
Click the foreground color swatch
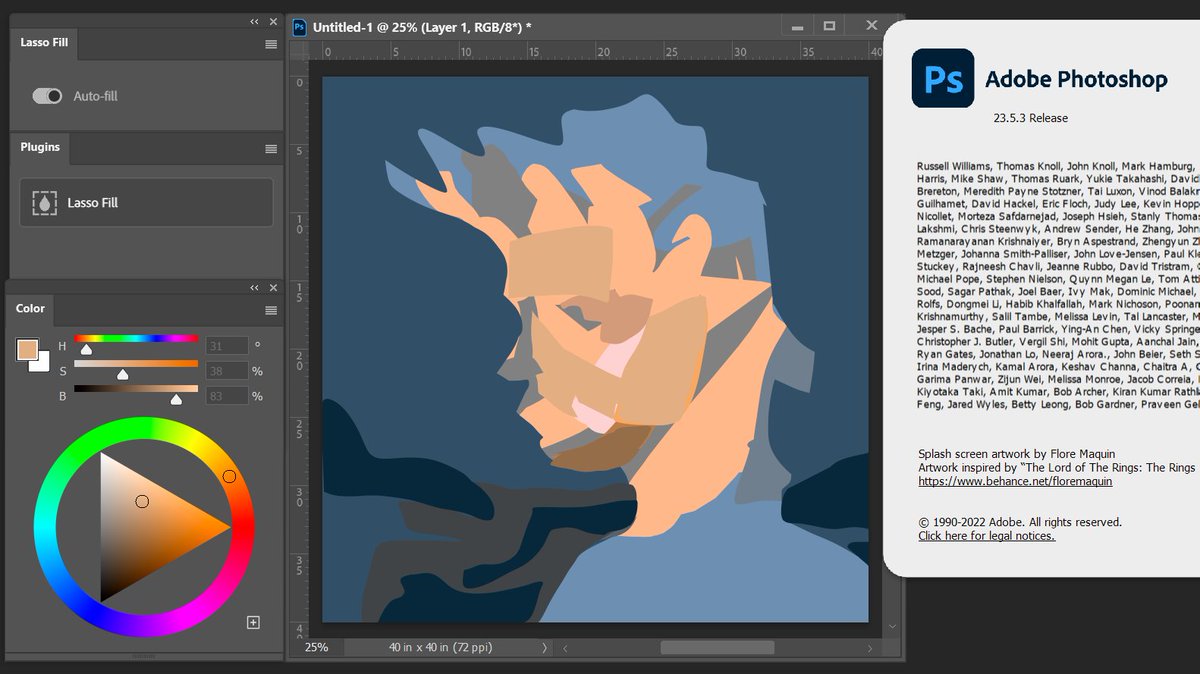pos(27,350)
